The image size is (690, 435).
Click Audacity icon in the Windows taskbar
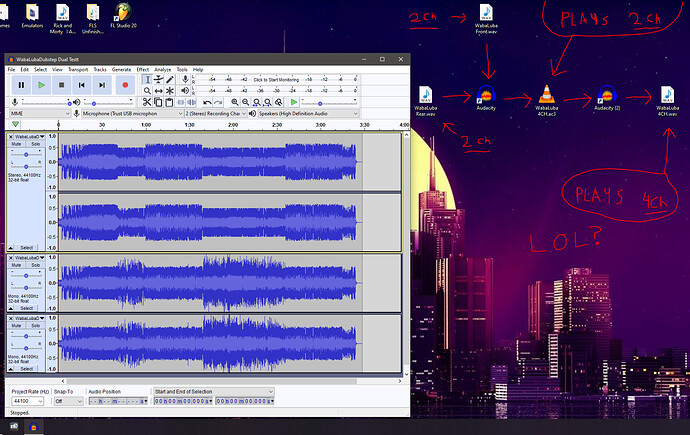(34, 427)
